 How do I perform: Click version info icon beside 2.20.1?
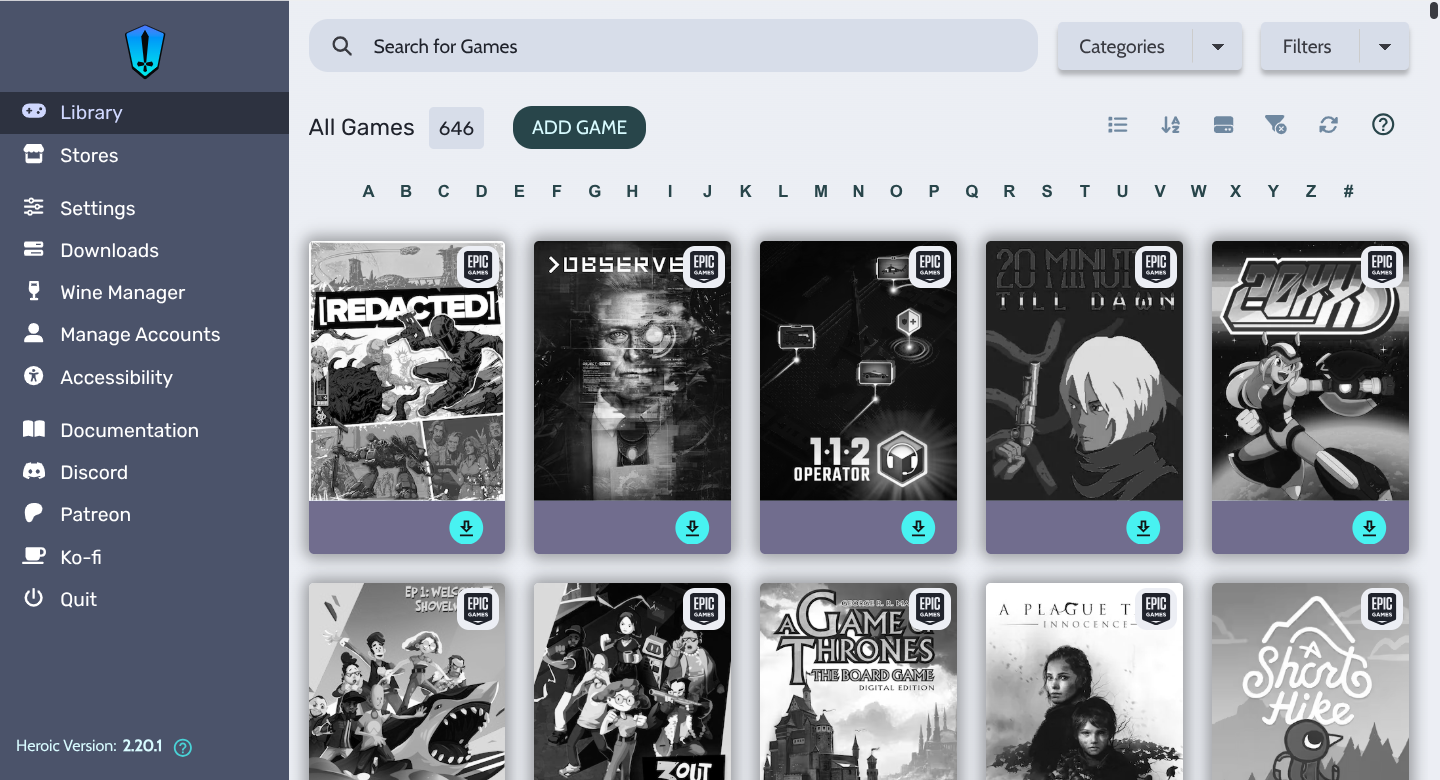(183, 747)
